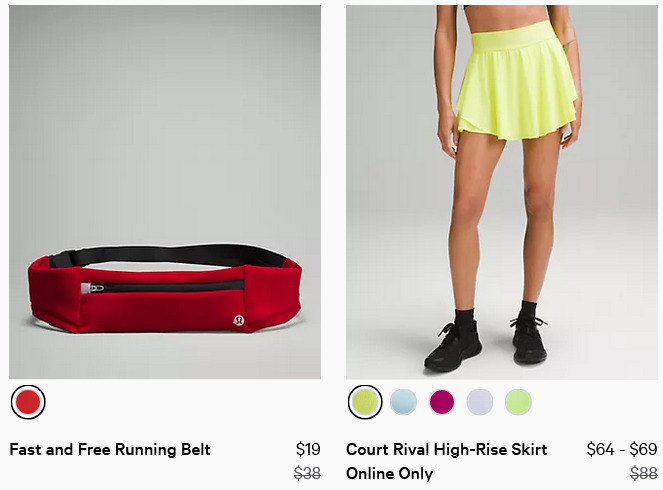Click the crossed-out $38 original price
The width and height of the screenshot is (663, 490).
[x=307, y=473]
